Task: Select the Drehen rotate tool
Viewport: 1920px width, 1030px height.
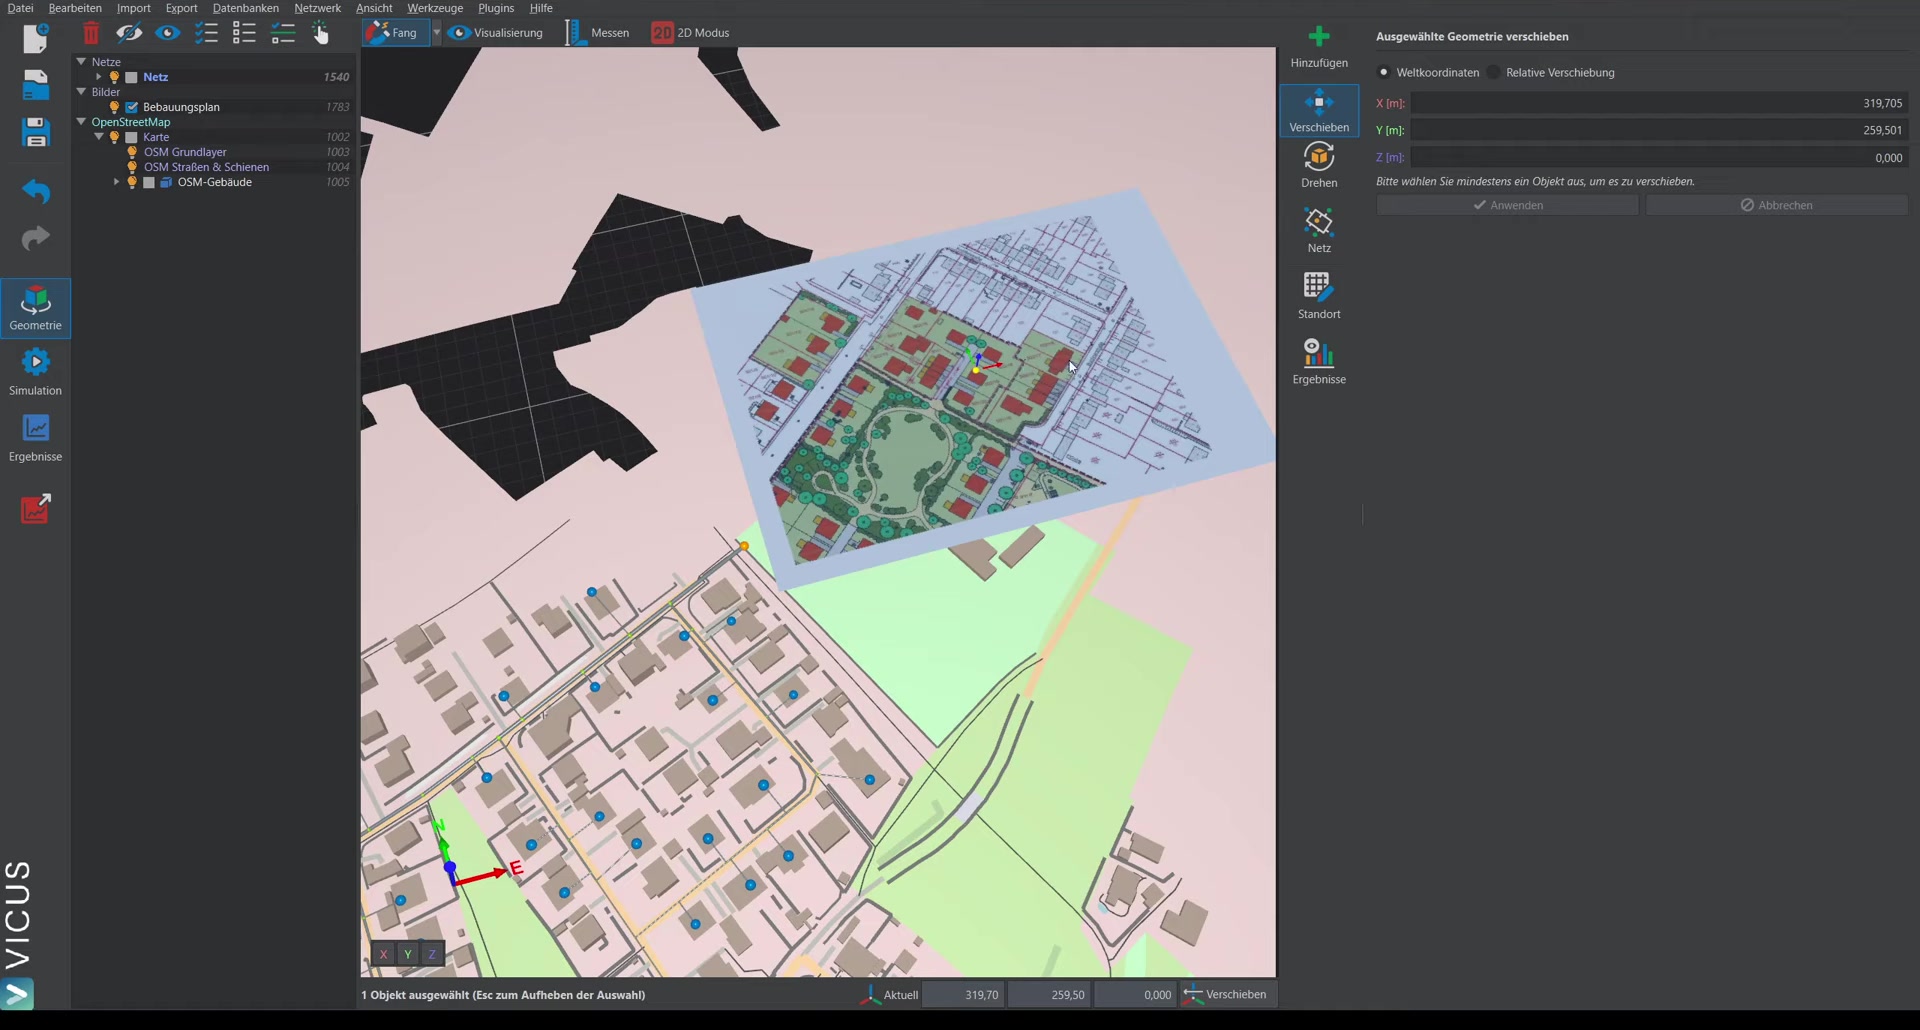Action: (1319, 166)
